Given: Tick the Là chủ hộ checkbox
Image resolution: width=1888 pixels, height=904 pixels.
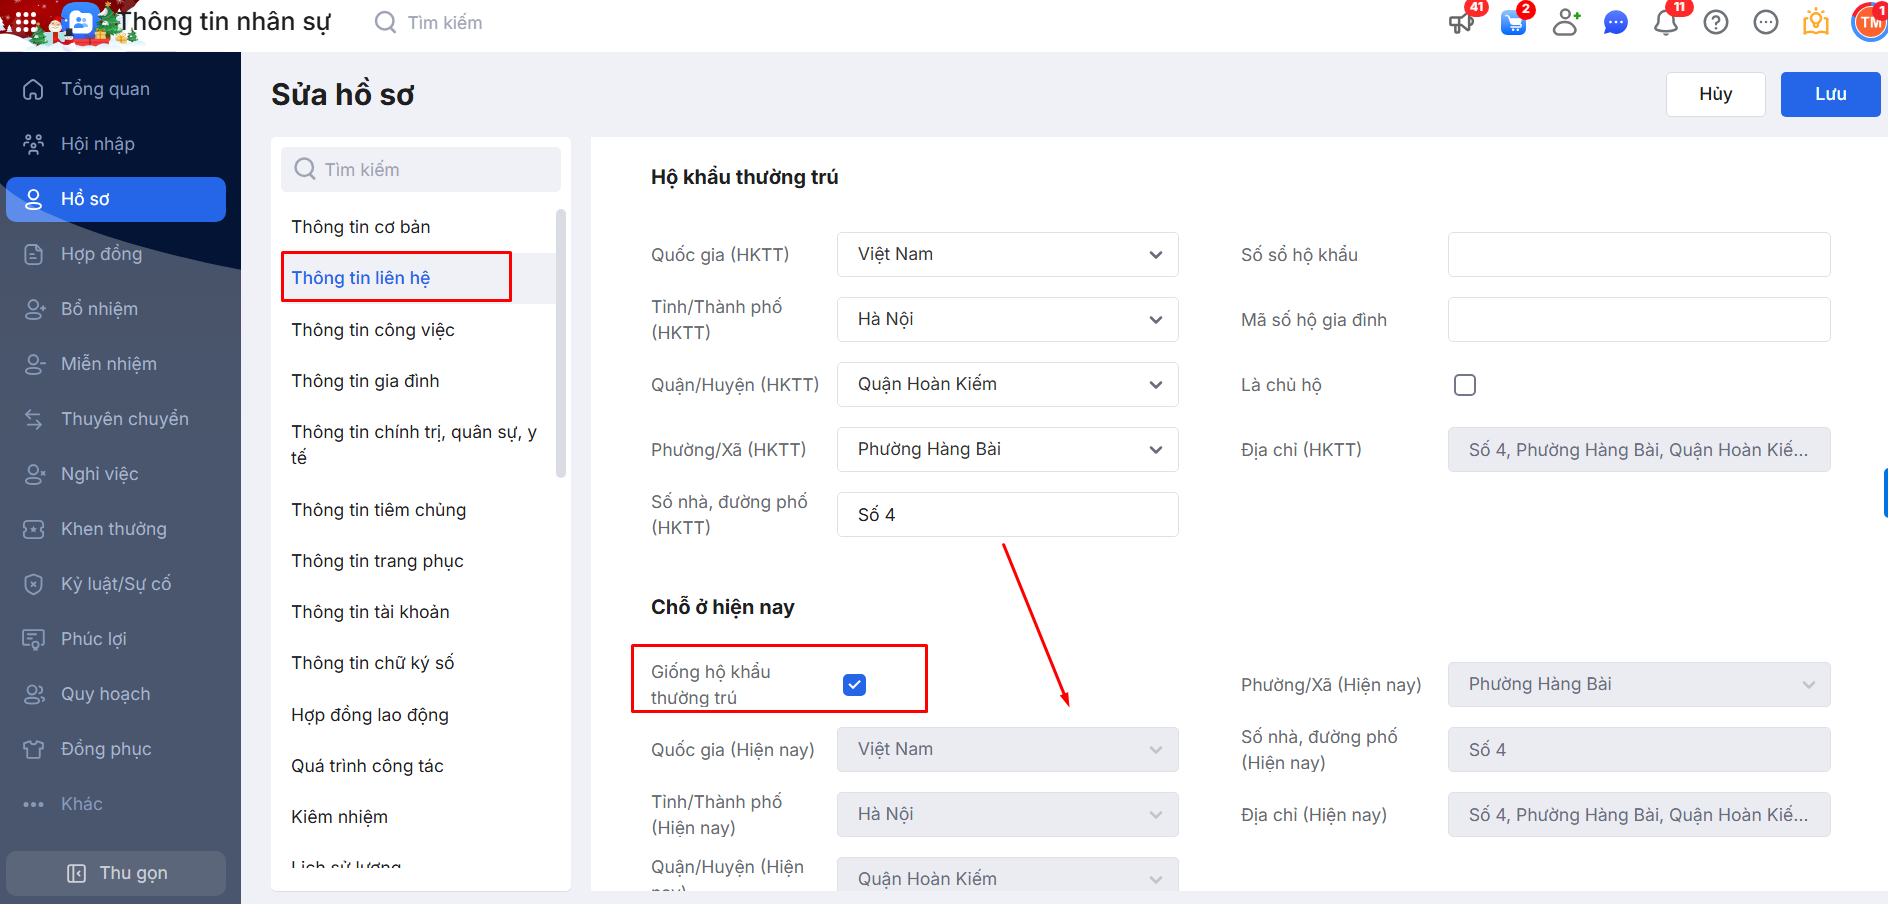Looking at the screenshot, I should (1465, 385).
